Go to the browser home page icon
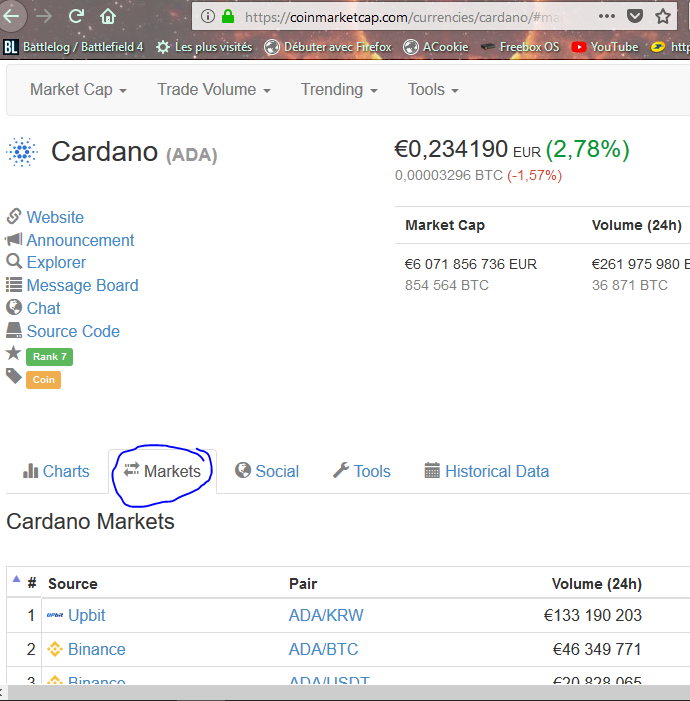 click(x=108, y=17)
